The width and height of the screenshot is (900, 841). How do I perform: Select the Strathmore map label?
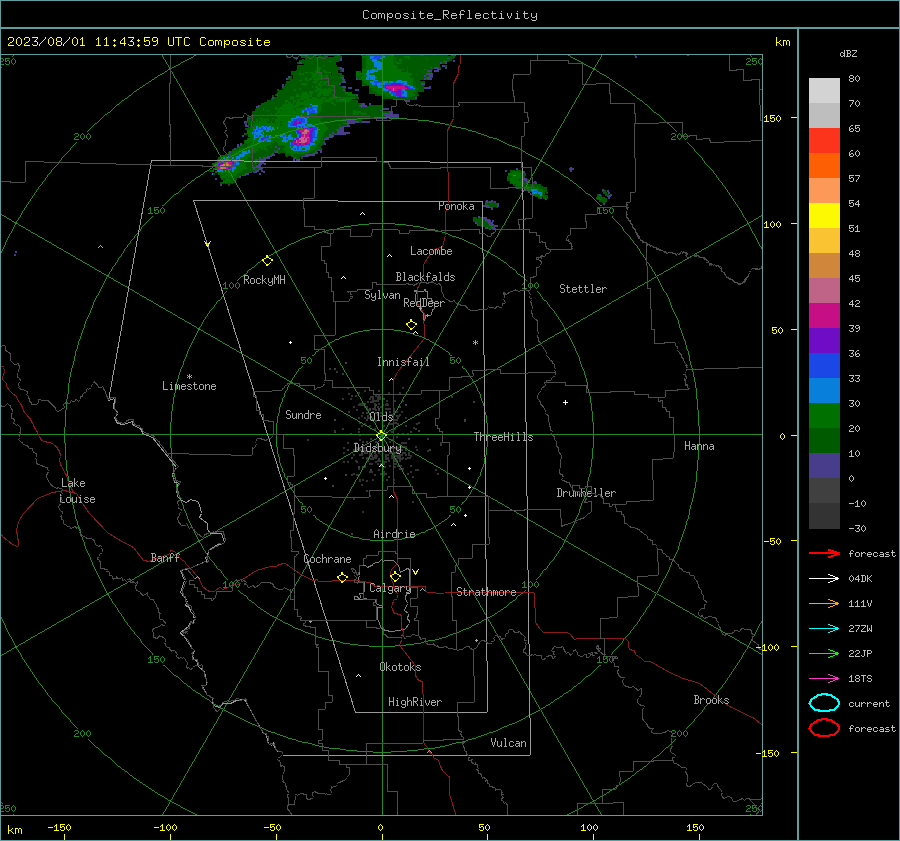(x=486, y=592)
